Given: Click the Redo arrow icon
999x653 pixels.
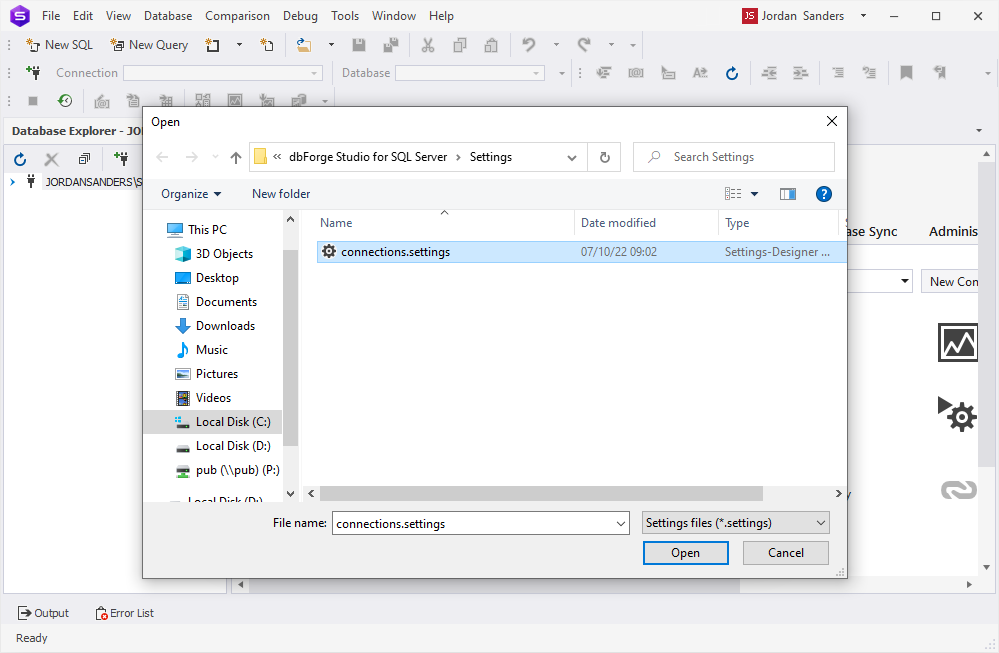Looking at the screenshot, I should pos(584,45).
